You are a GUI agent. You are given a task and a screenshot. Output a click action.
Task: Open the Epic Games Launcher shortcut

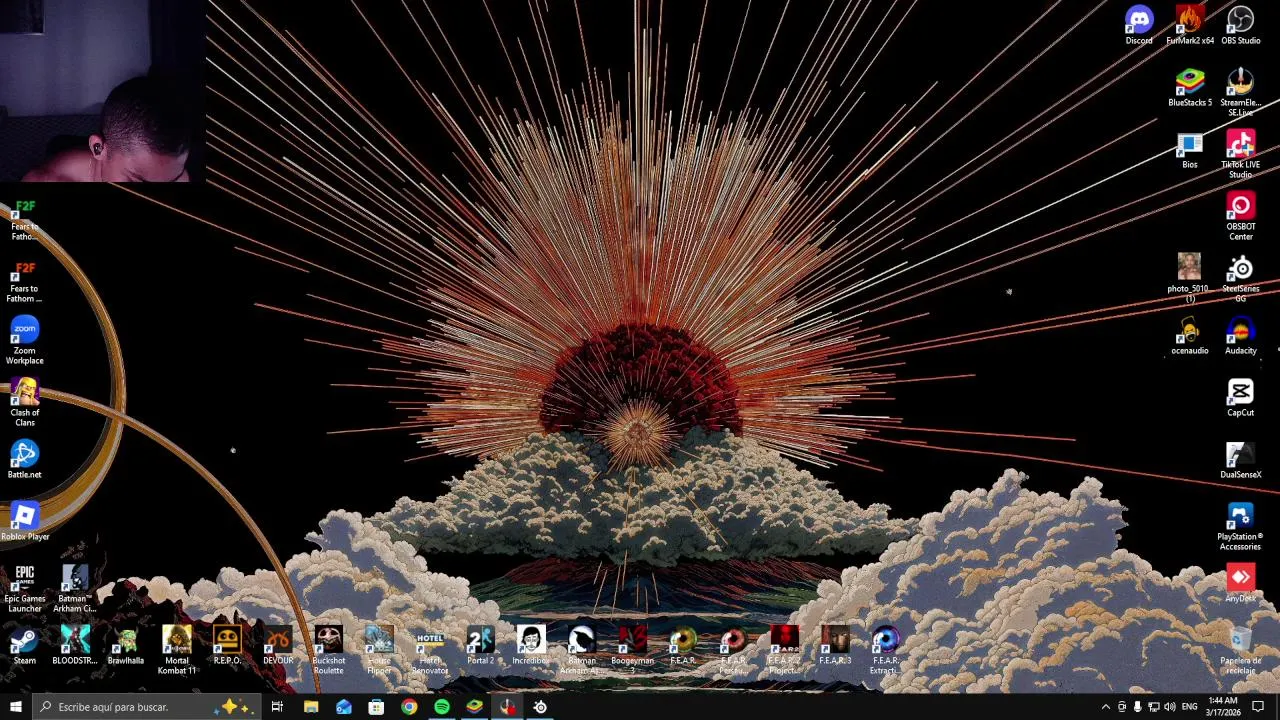click(x=25, y=589)
